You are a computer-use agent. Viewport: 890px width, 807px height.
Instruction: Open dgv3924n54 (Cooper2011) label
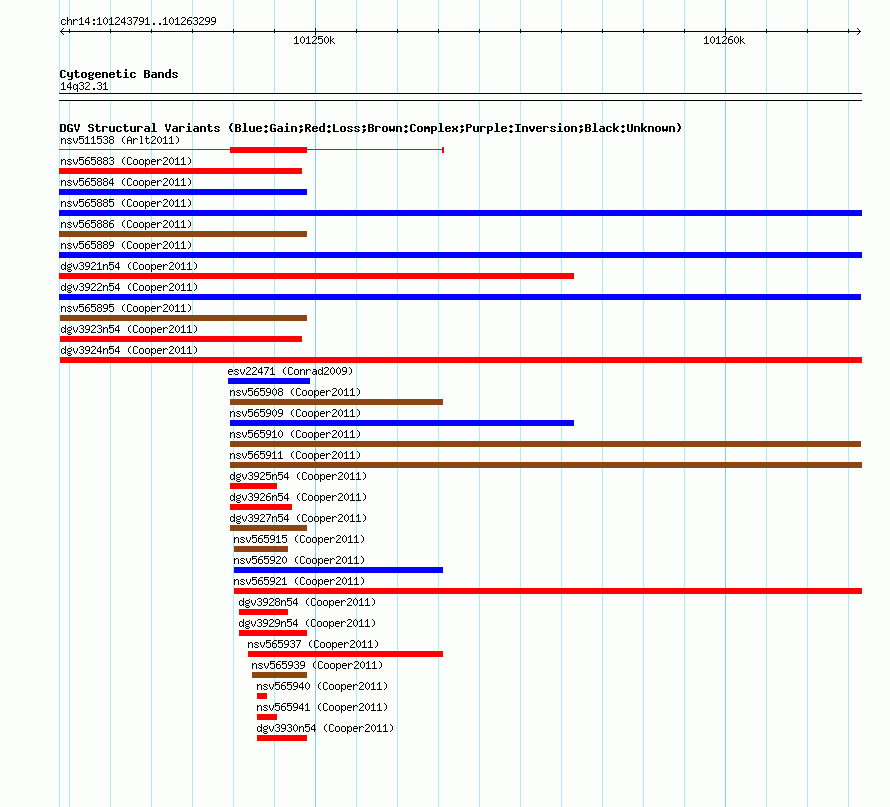point(129,350)
